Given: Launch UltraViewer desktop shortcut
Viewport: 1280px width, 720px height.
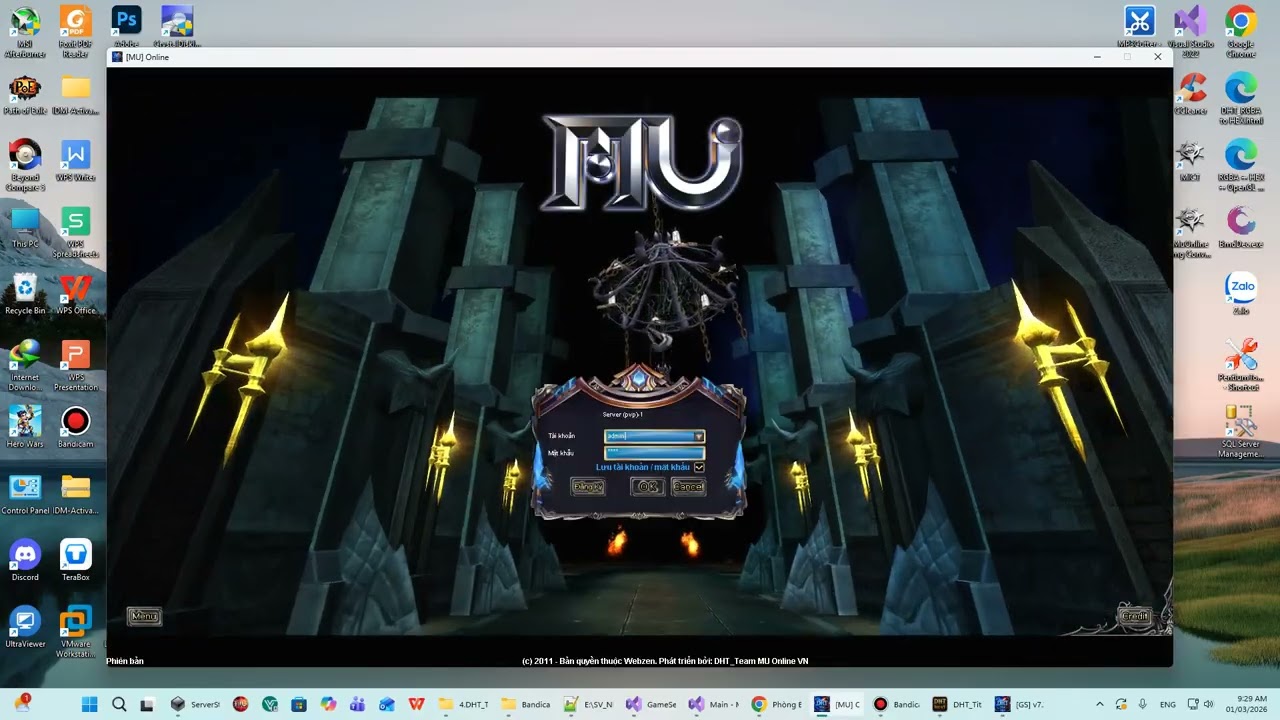Looking at the screenshot, I should point(25,627).
